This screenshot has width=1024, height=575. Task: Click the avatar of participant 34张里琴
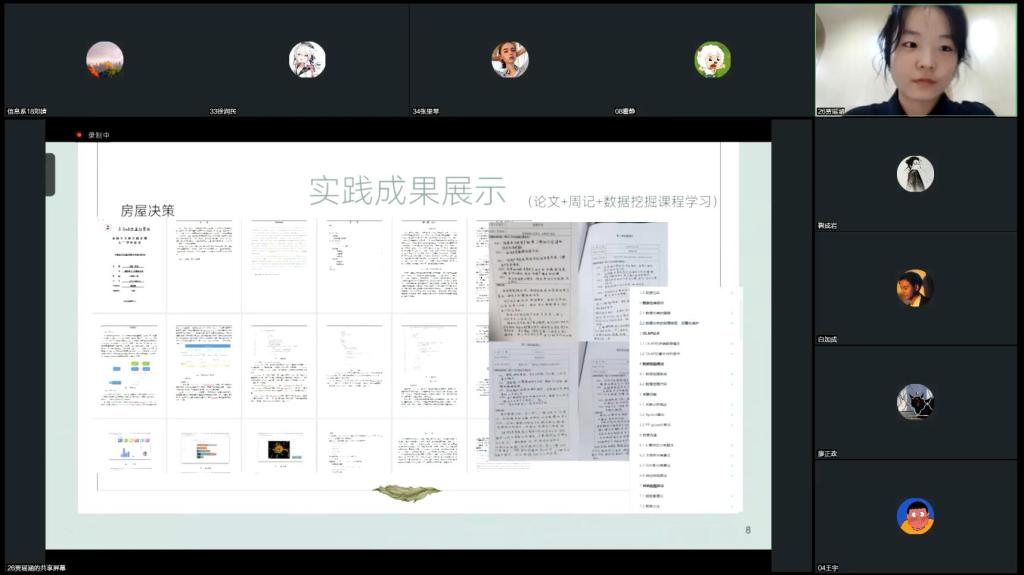pos(509,59)
